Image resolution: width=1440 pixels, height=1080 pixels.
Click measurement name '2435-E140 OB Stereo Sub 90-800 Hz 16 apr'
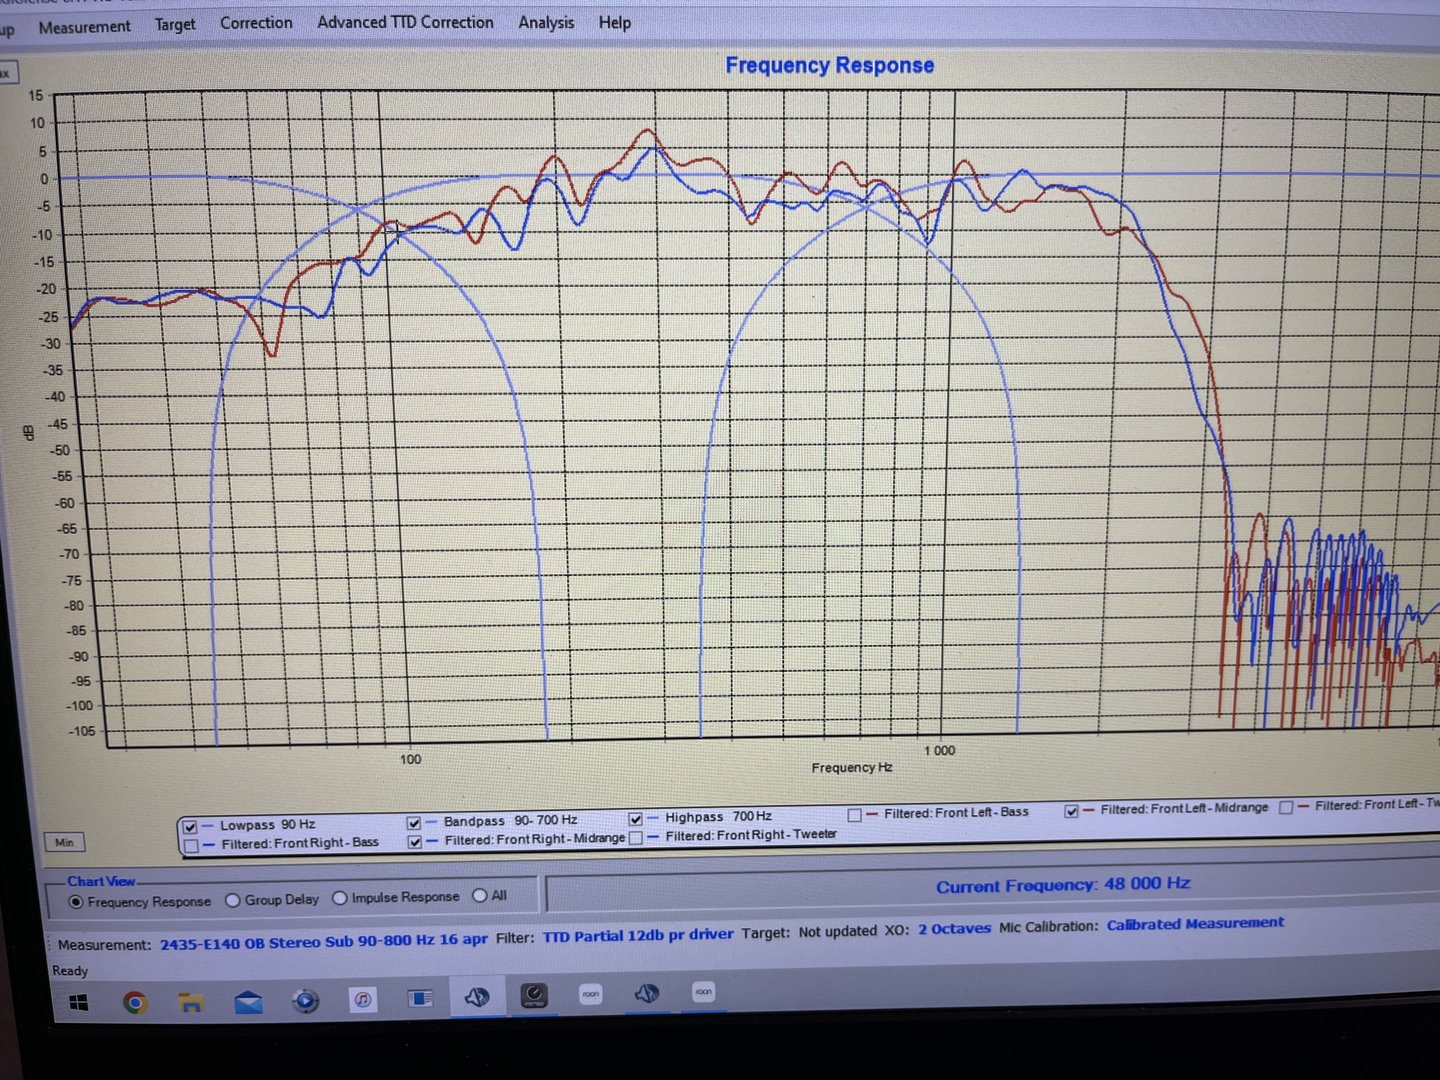point(324,942)
